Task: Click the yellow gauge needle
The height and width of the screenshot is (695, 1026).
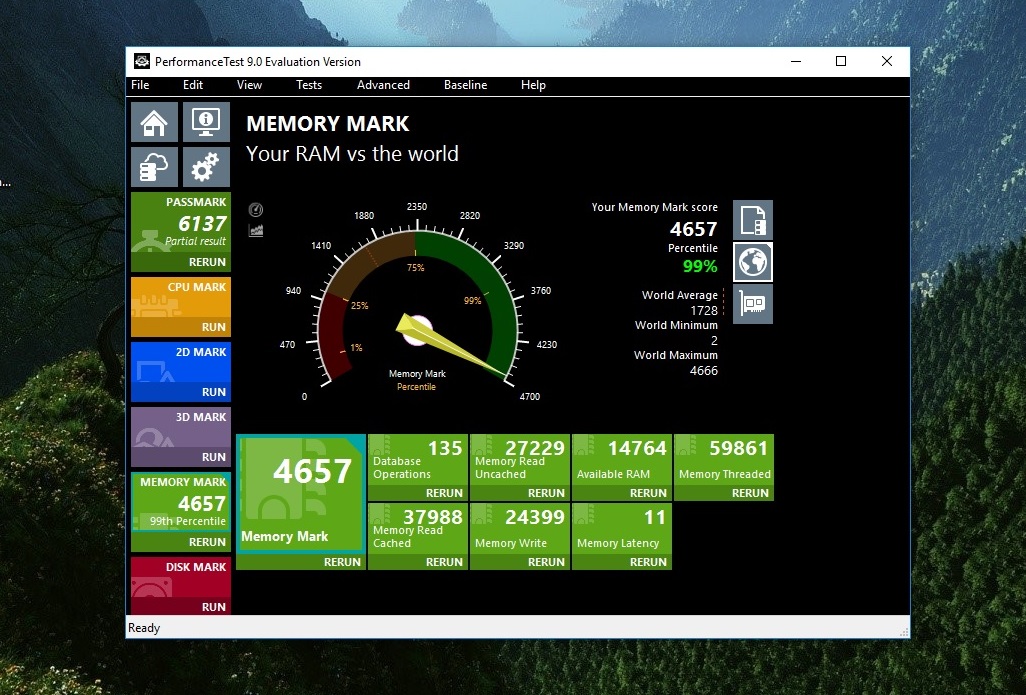Action: tap(451, 347)
